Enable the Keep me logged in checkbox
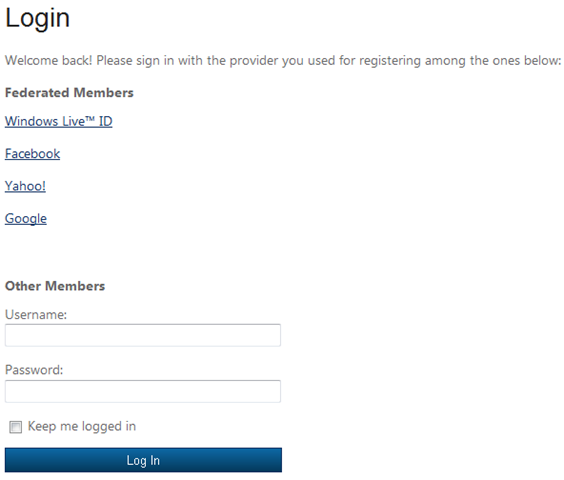The image size is (564, 480). point(15,427)
